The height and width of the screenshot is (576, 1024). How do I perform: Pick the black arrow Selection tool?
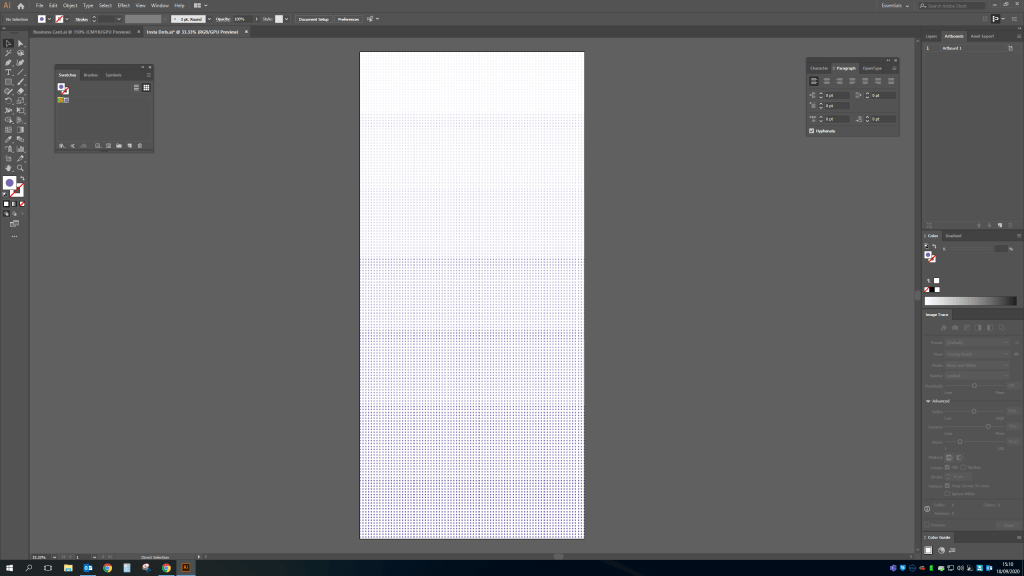(8, 43)
